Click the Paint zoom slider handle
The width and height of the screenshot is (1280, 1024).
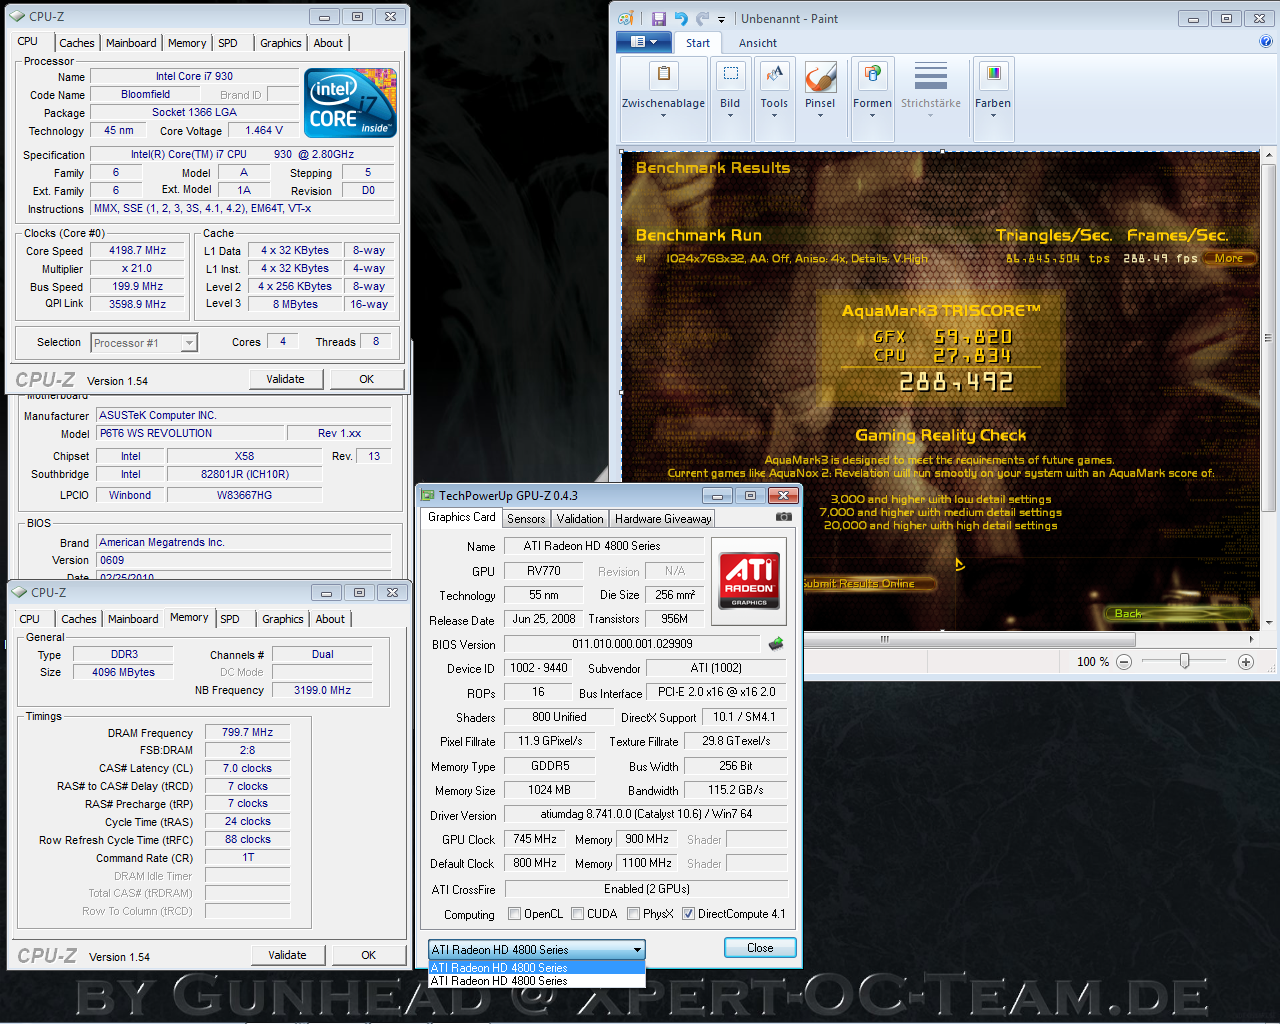coord(1184,661)
